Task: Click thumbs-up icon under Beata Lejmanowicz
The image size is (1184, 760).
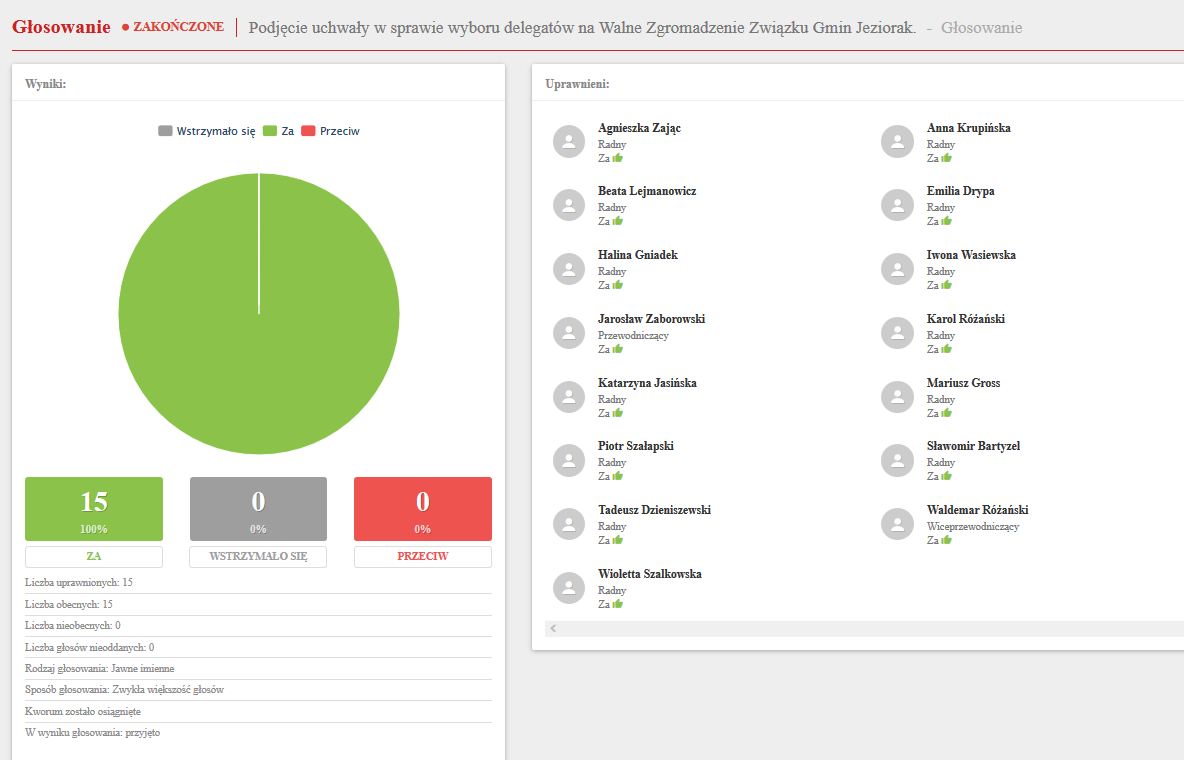Action: 618,221
